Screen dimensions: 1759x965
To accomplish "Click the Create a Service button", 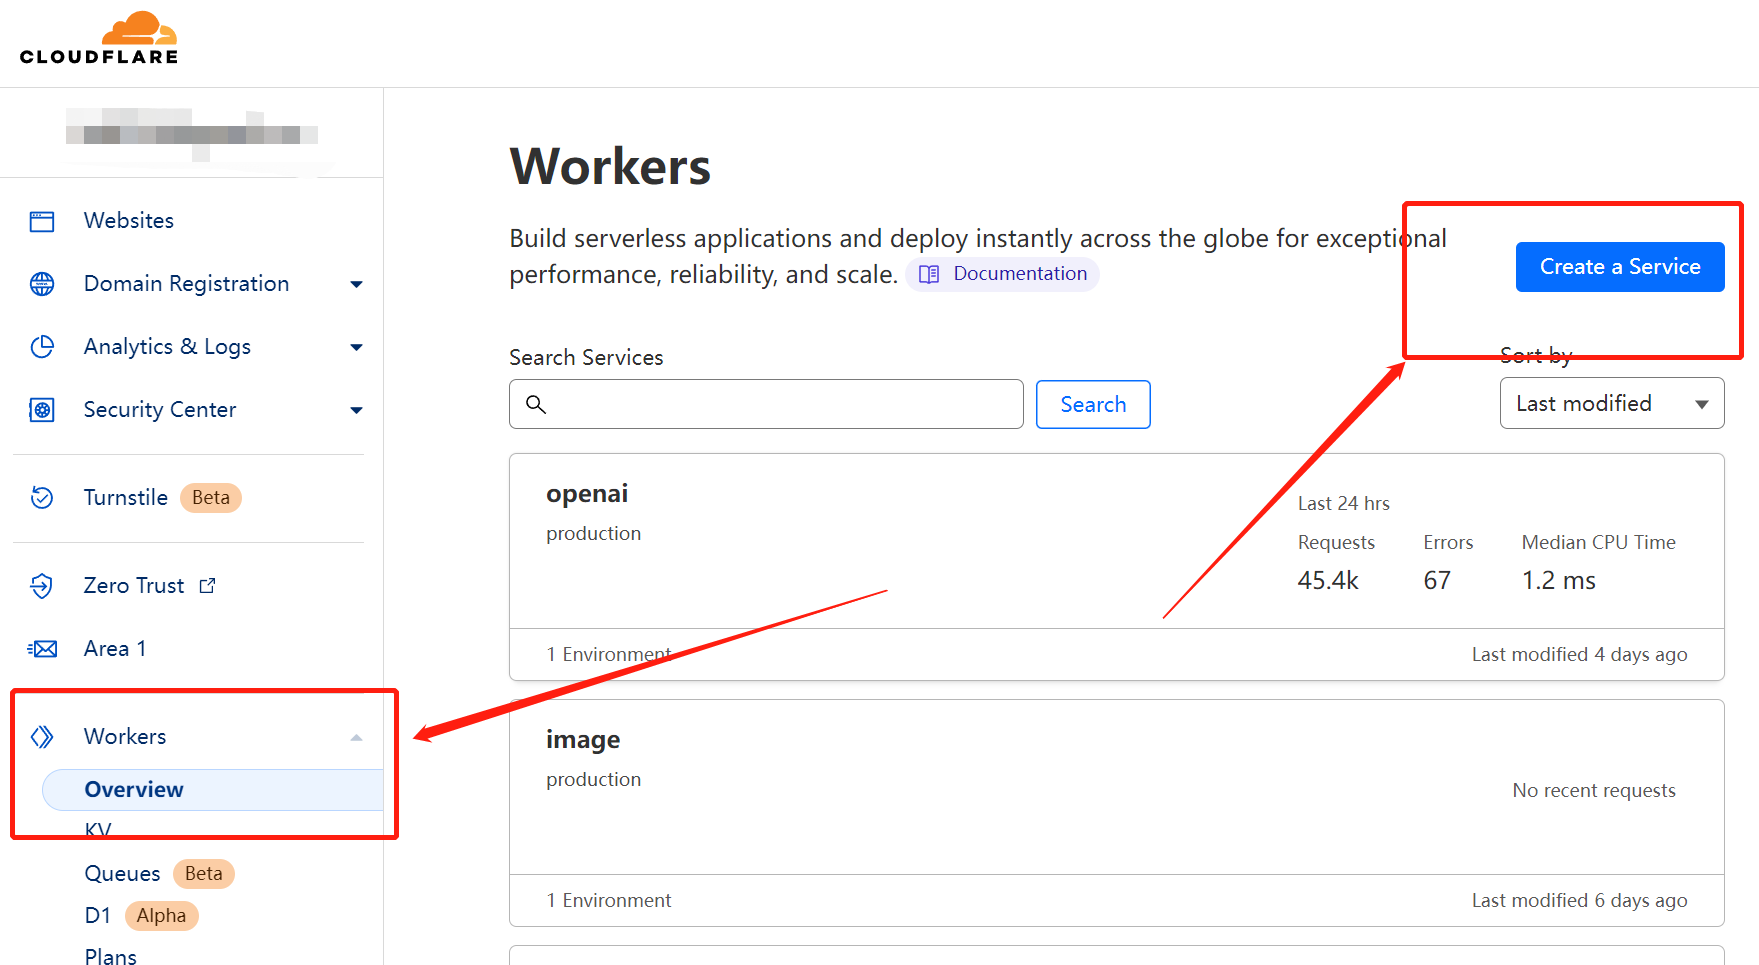I will [1620, 267].
